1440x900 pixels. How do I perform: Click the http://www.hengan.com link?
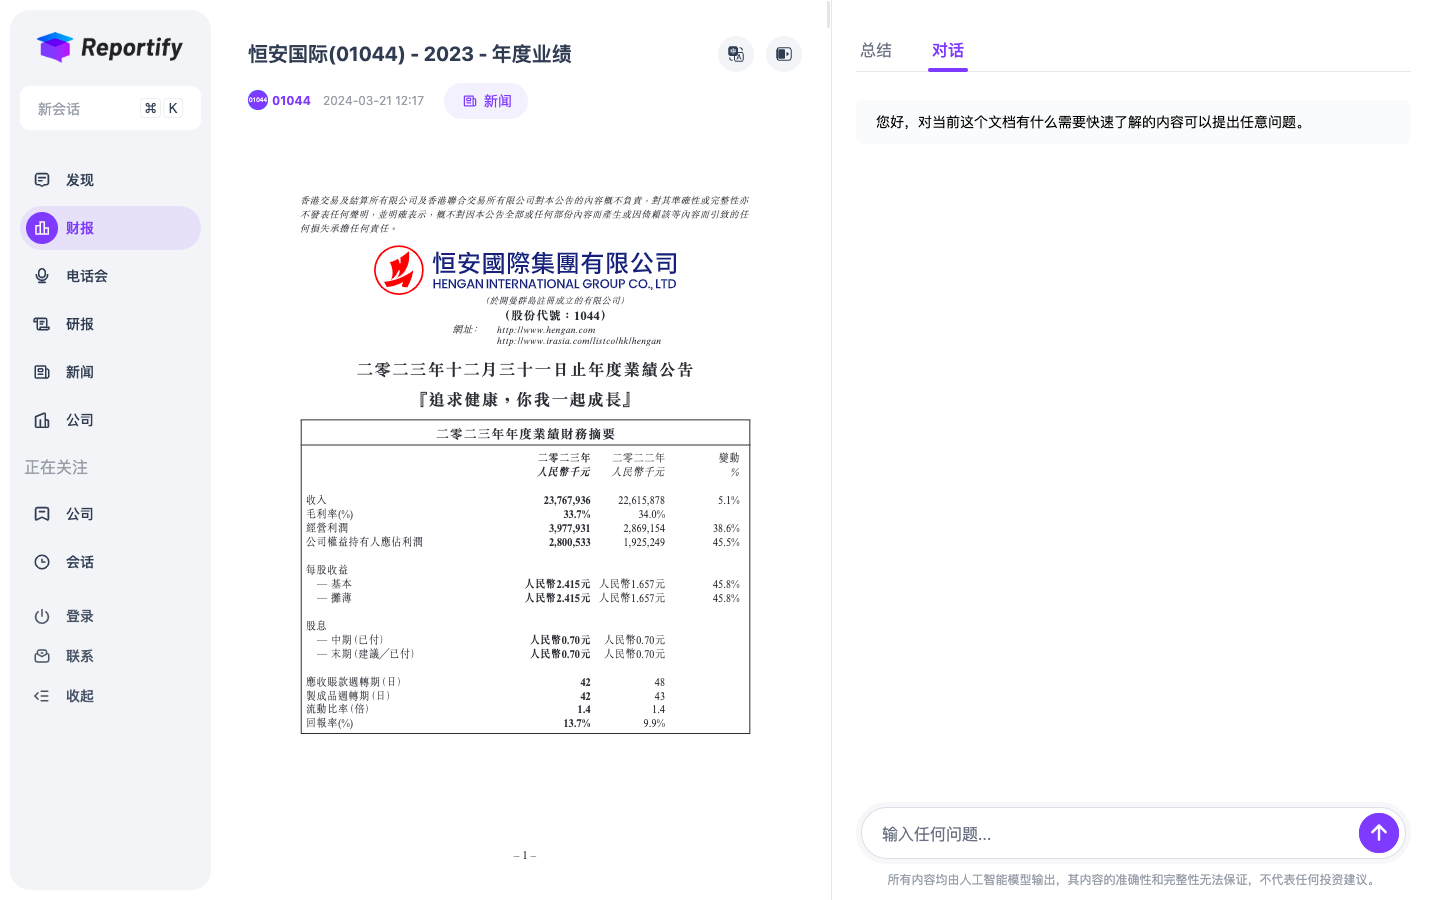[x=546, y=330]
